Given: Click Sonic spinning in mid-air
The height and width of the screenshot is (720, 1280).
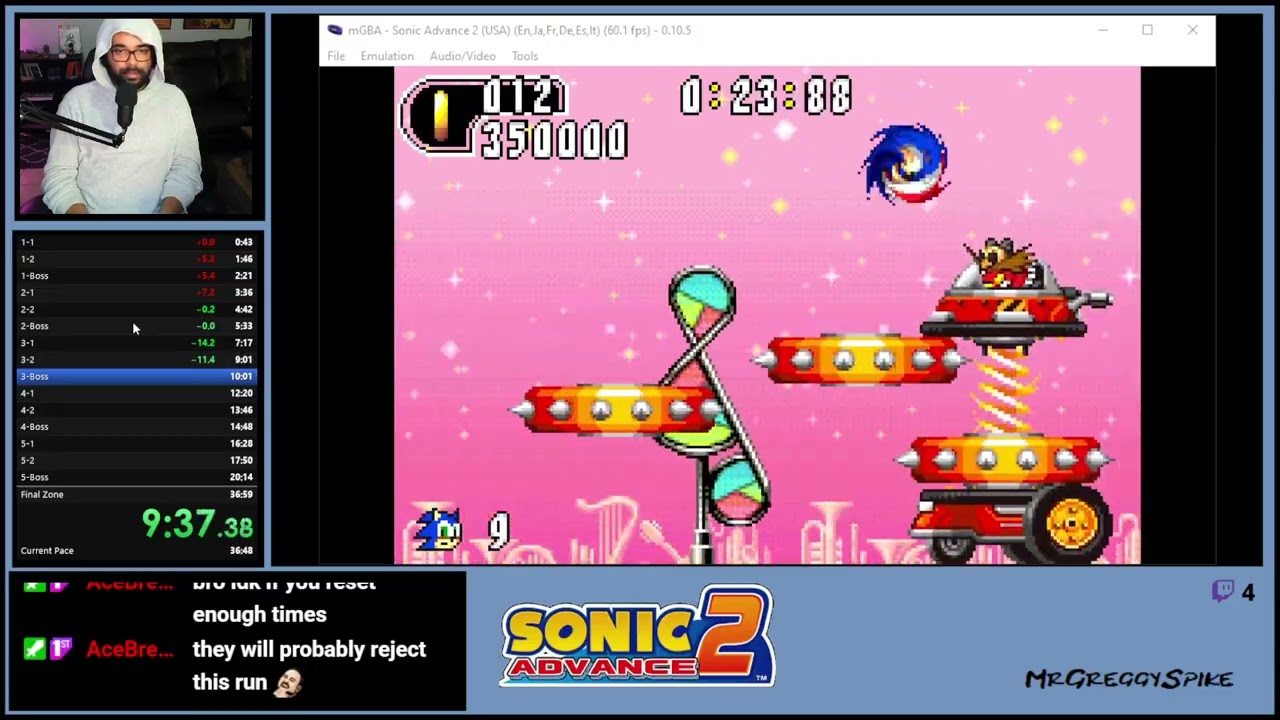Looking at the screenshot, I should pyautogui.click(x=906, y=164).
